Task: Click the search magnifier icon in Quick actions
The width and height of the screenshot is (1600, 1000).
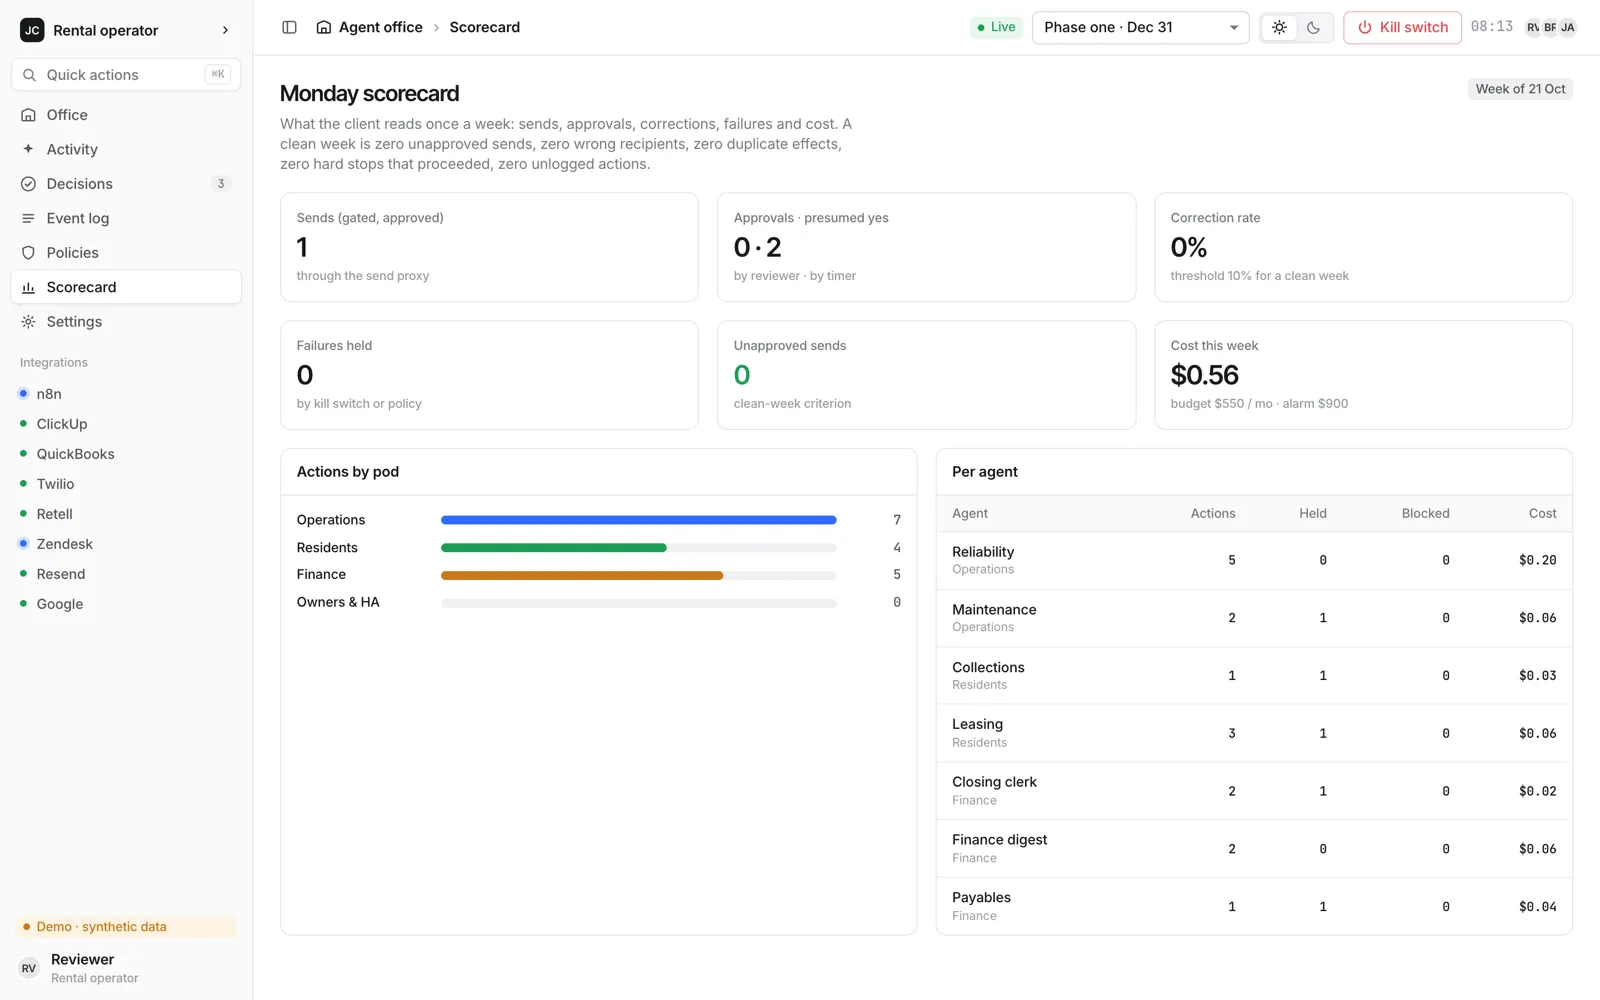Action: pos(30,75)
